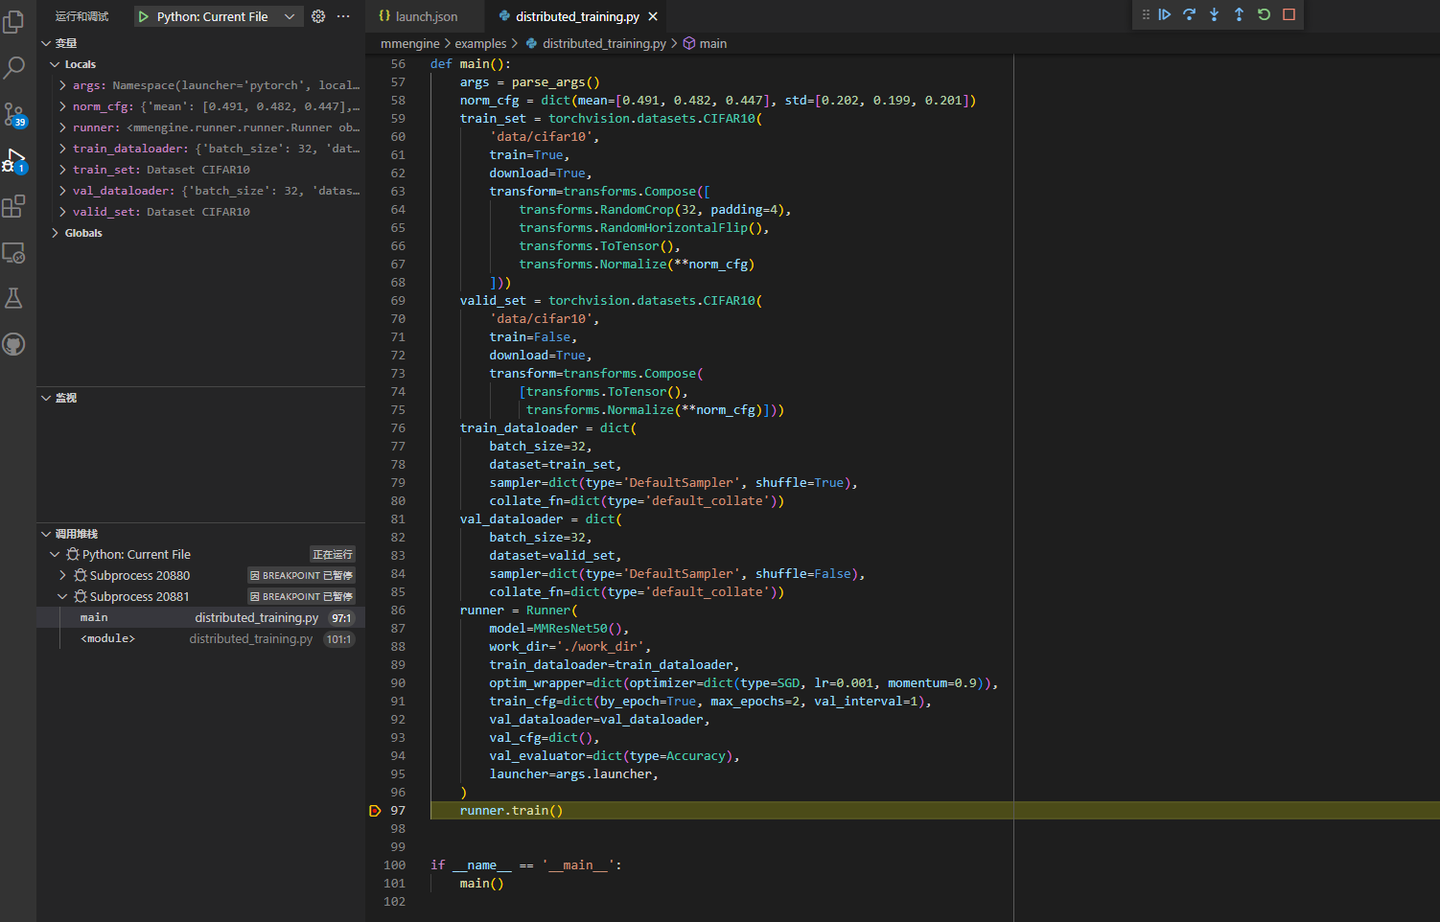Open the Testing flask icon
Image resolution: width=1440 pixels, height=922 pixels.
click(14, 297)
